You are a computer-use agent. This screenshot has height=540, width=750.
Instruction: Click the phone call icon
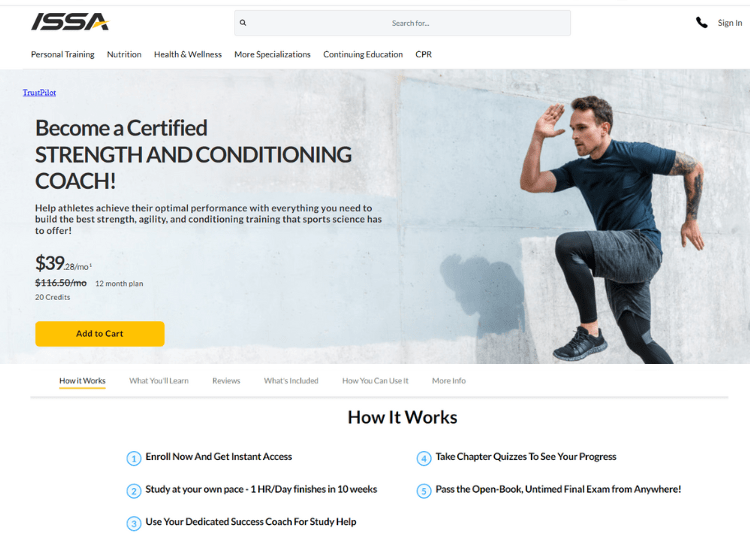(x=701, y=22)
